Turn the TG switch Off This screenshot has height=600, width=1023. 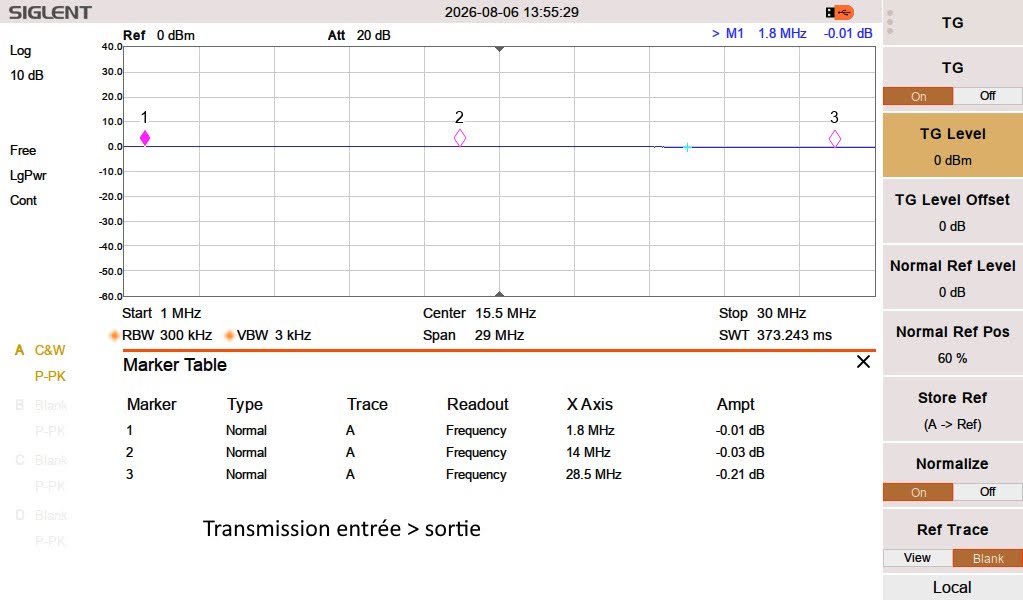(x=988, y=96)
